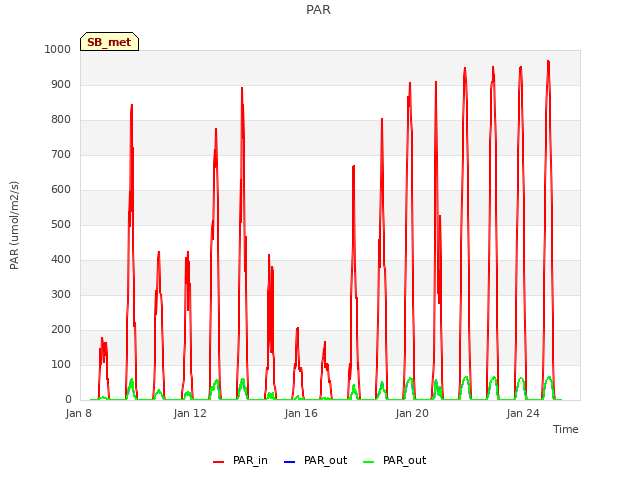Click the PAR (umol/m2/s) y-axis title
640x480 pixels.
(14, 225)
